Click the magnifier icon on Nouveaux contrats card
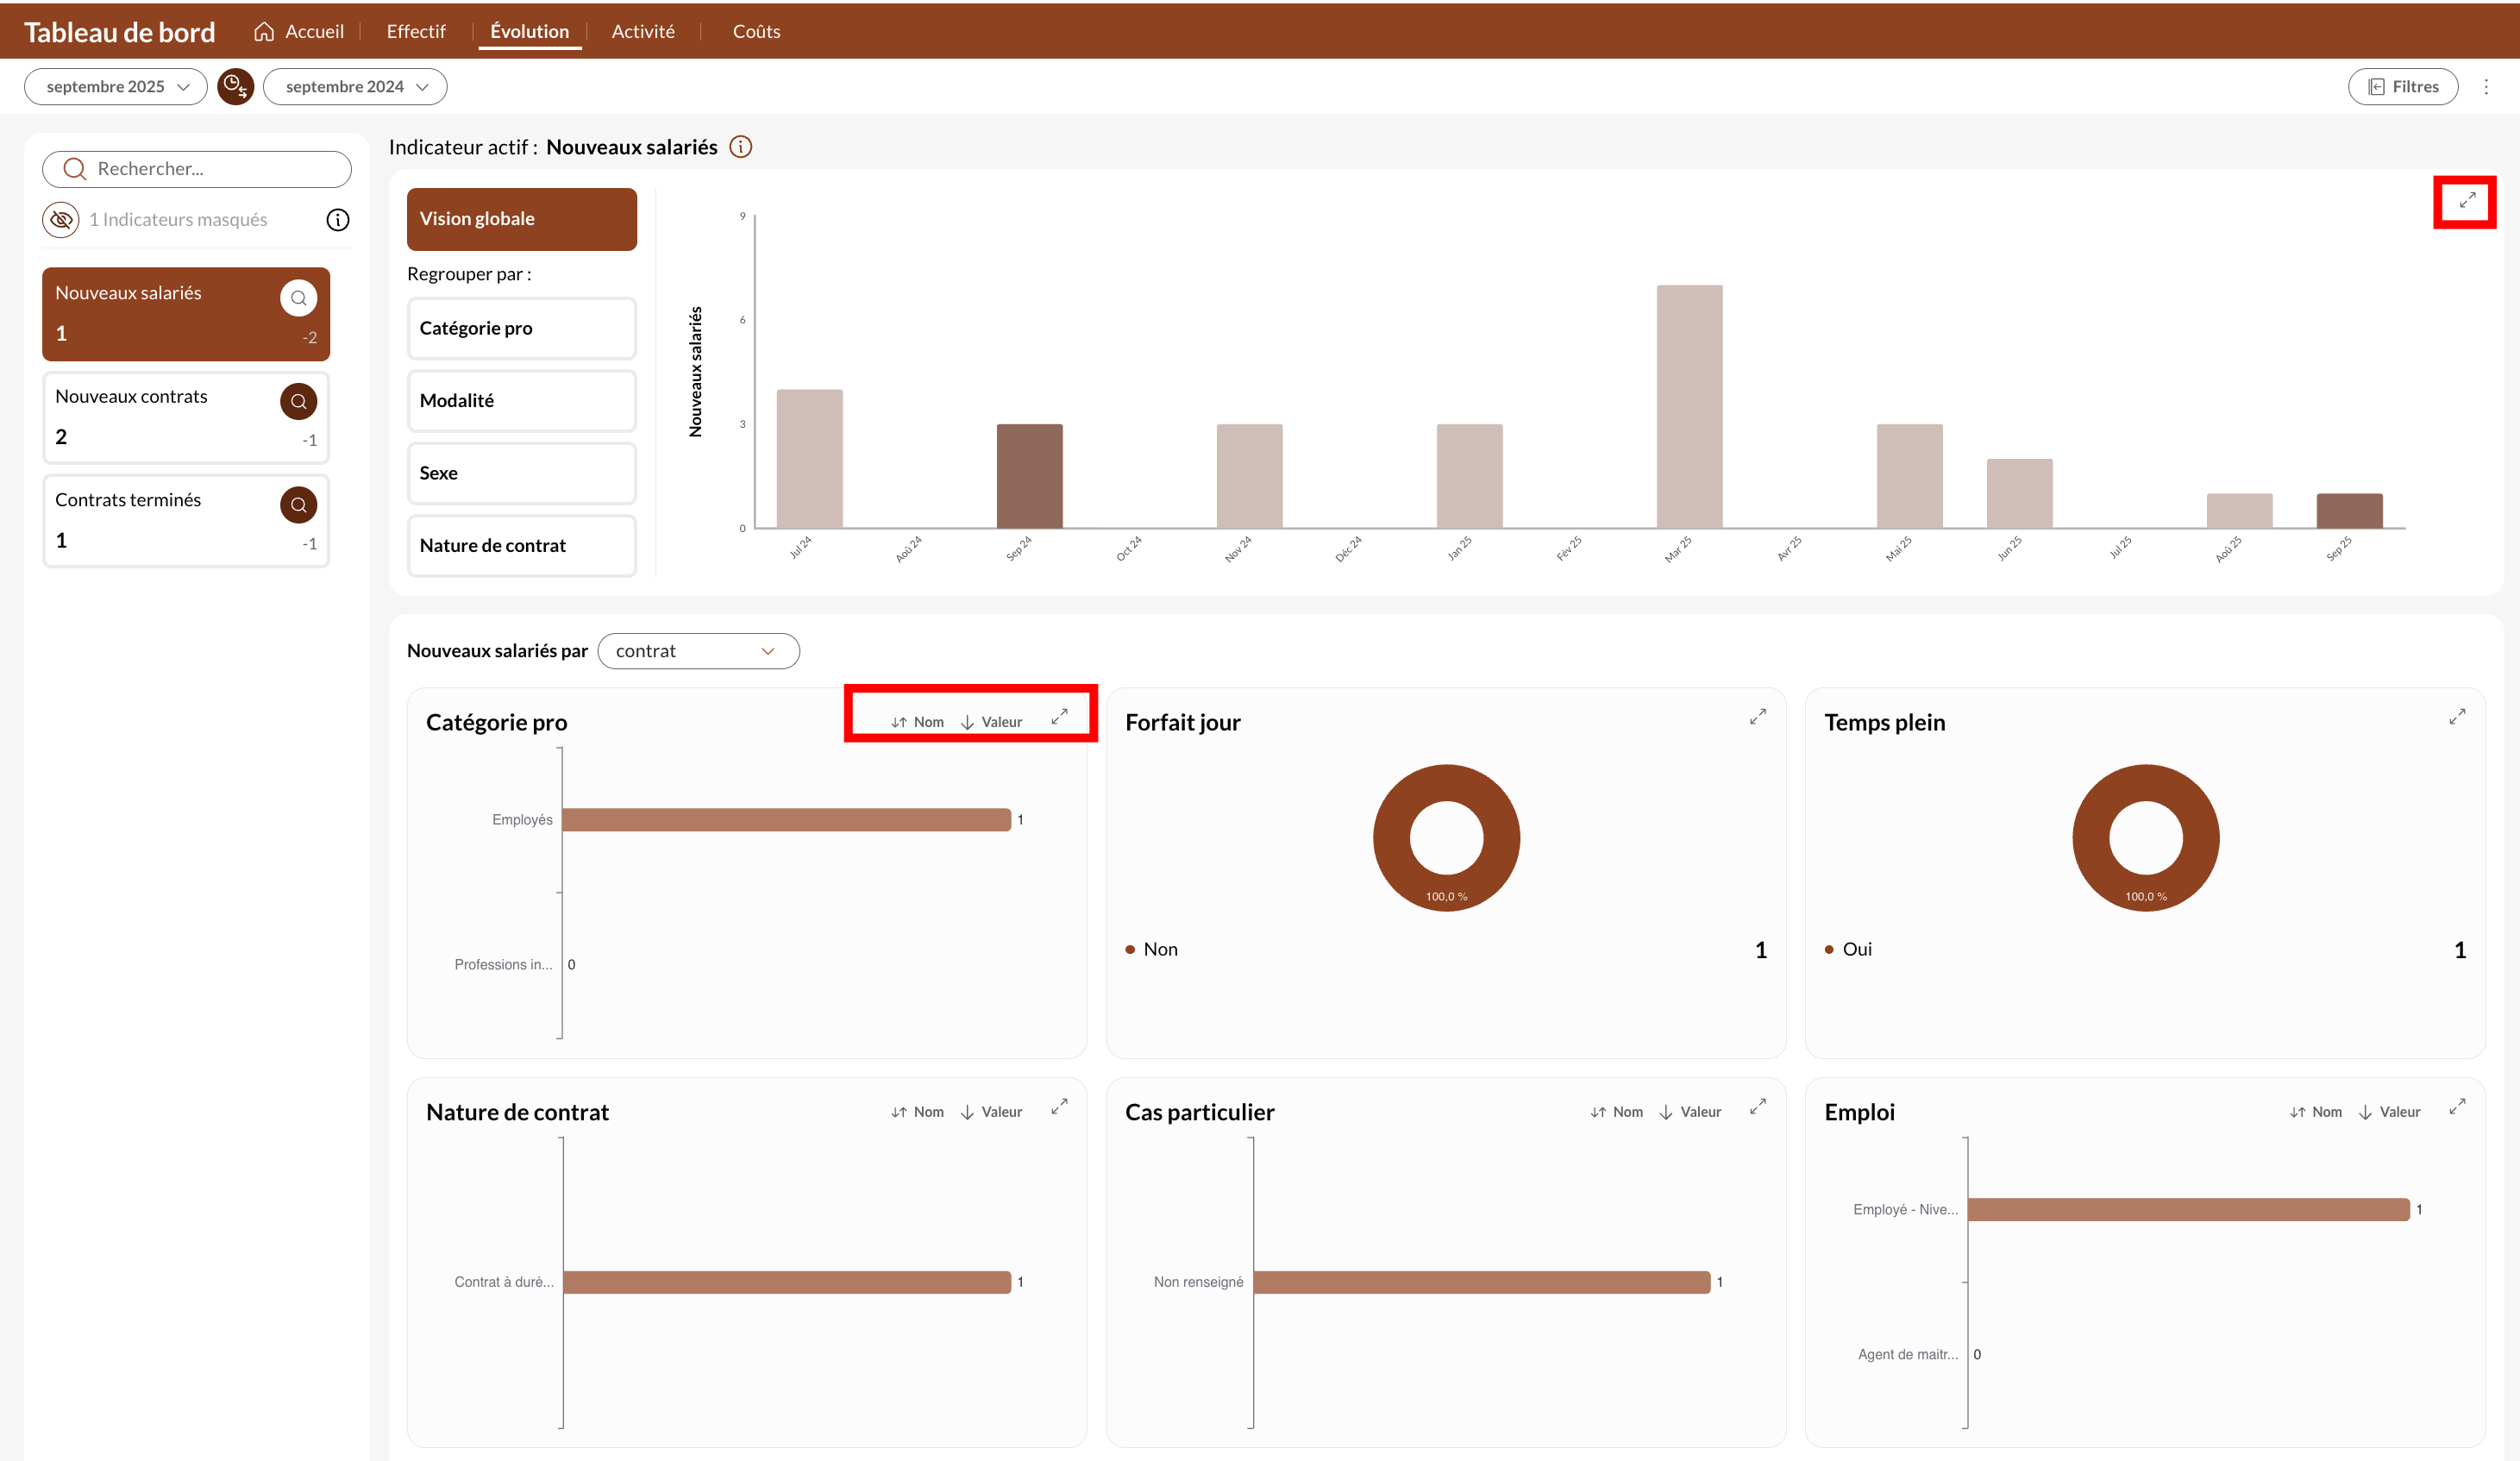Viewport: 2520px width, 1461px height. tap(298, 401)
